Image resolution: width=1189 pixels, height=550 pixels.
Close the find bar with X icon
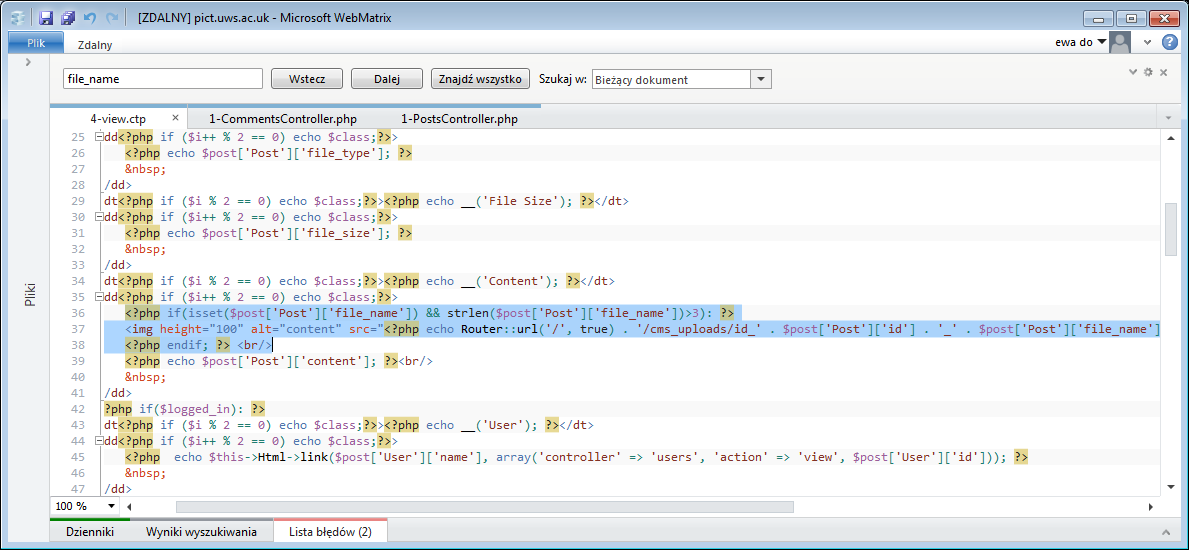1163,71
